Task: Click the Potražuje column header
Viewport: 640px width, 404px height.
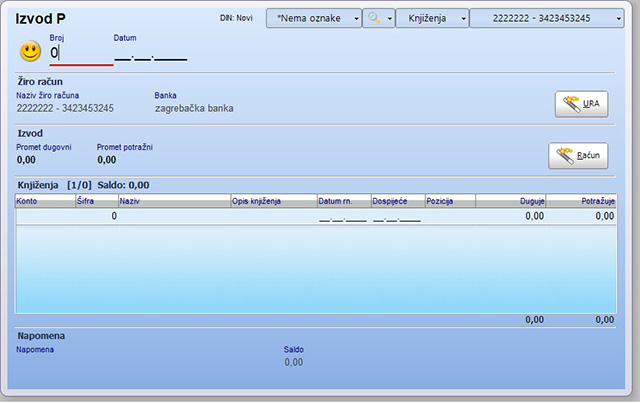Action: pyautogui.click(x=581, y=201)
